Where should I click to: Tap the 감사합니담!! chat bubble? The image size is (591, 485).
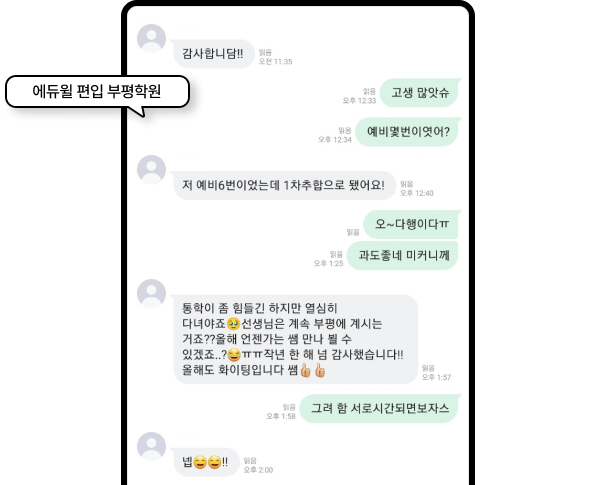213,54
